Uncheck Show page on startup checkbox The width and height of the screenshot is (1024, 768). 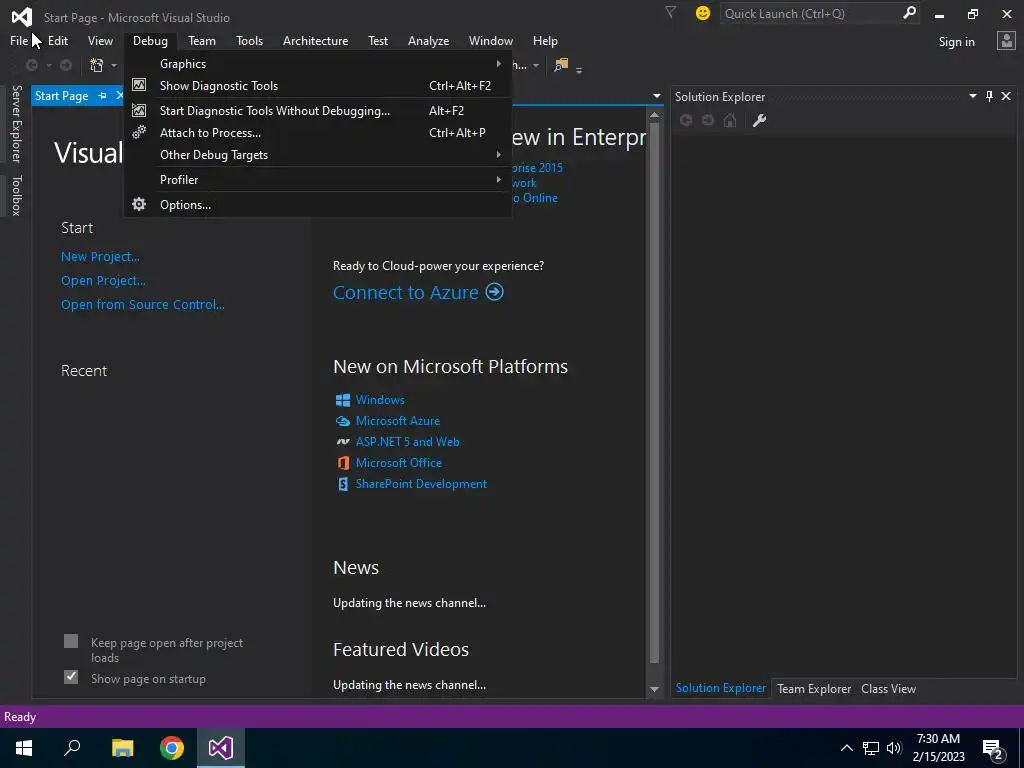(71, 677)
